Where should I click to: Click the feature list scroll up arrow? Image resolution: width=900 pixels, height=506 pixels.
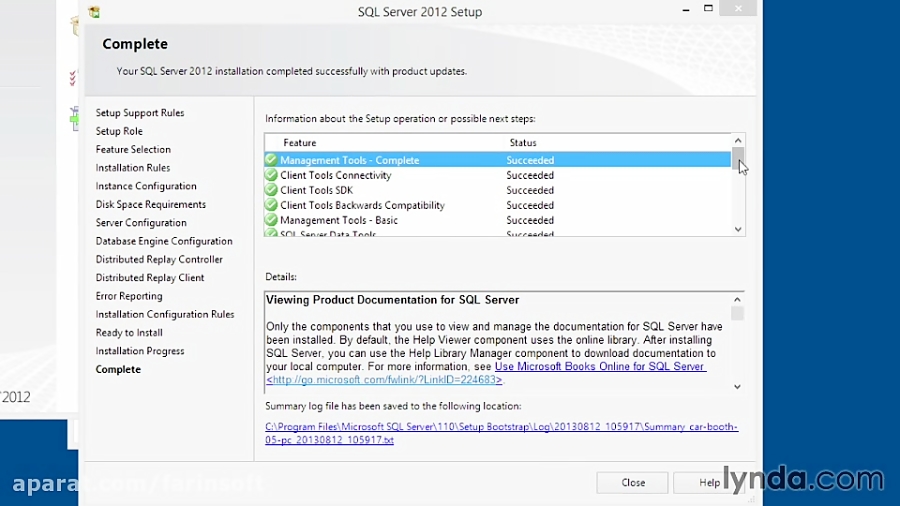pyautogui.click(x=738, y=141)
